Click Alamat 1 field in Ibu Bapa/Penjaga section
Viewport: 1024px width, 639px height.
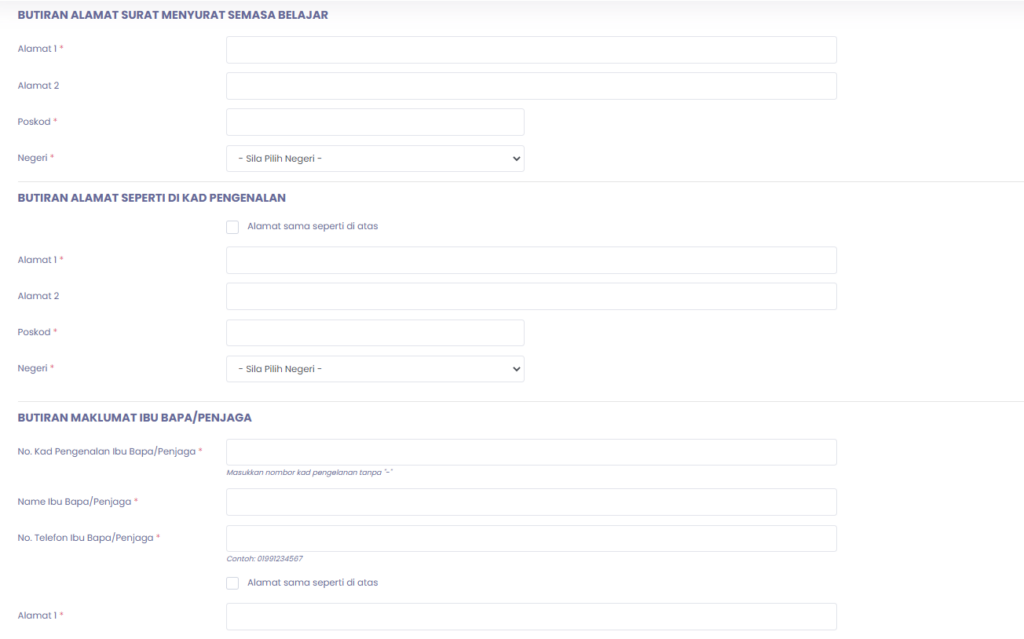tap(531, 616)
